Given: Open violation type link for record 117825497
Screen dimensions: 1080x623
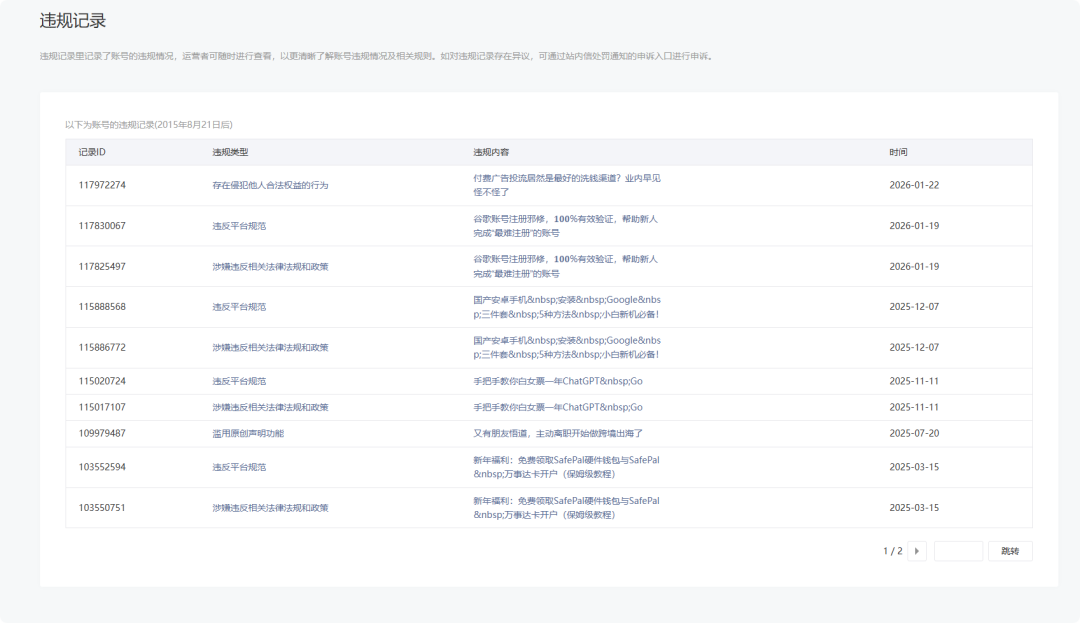Looking at the screenshot, I should [x=270, y=266].
